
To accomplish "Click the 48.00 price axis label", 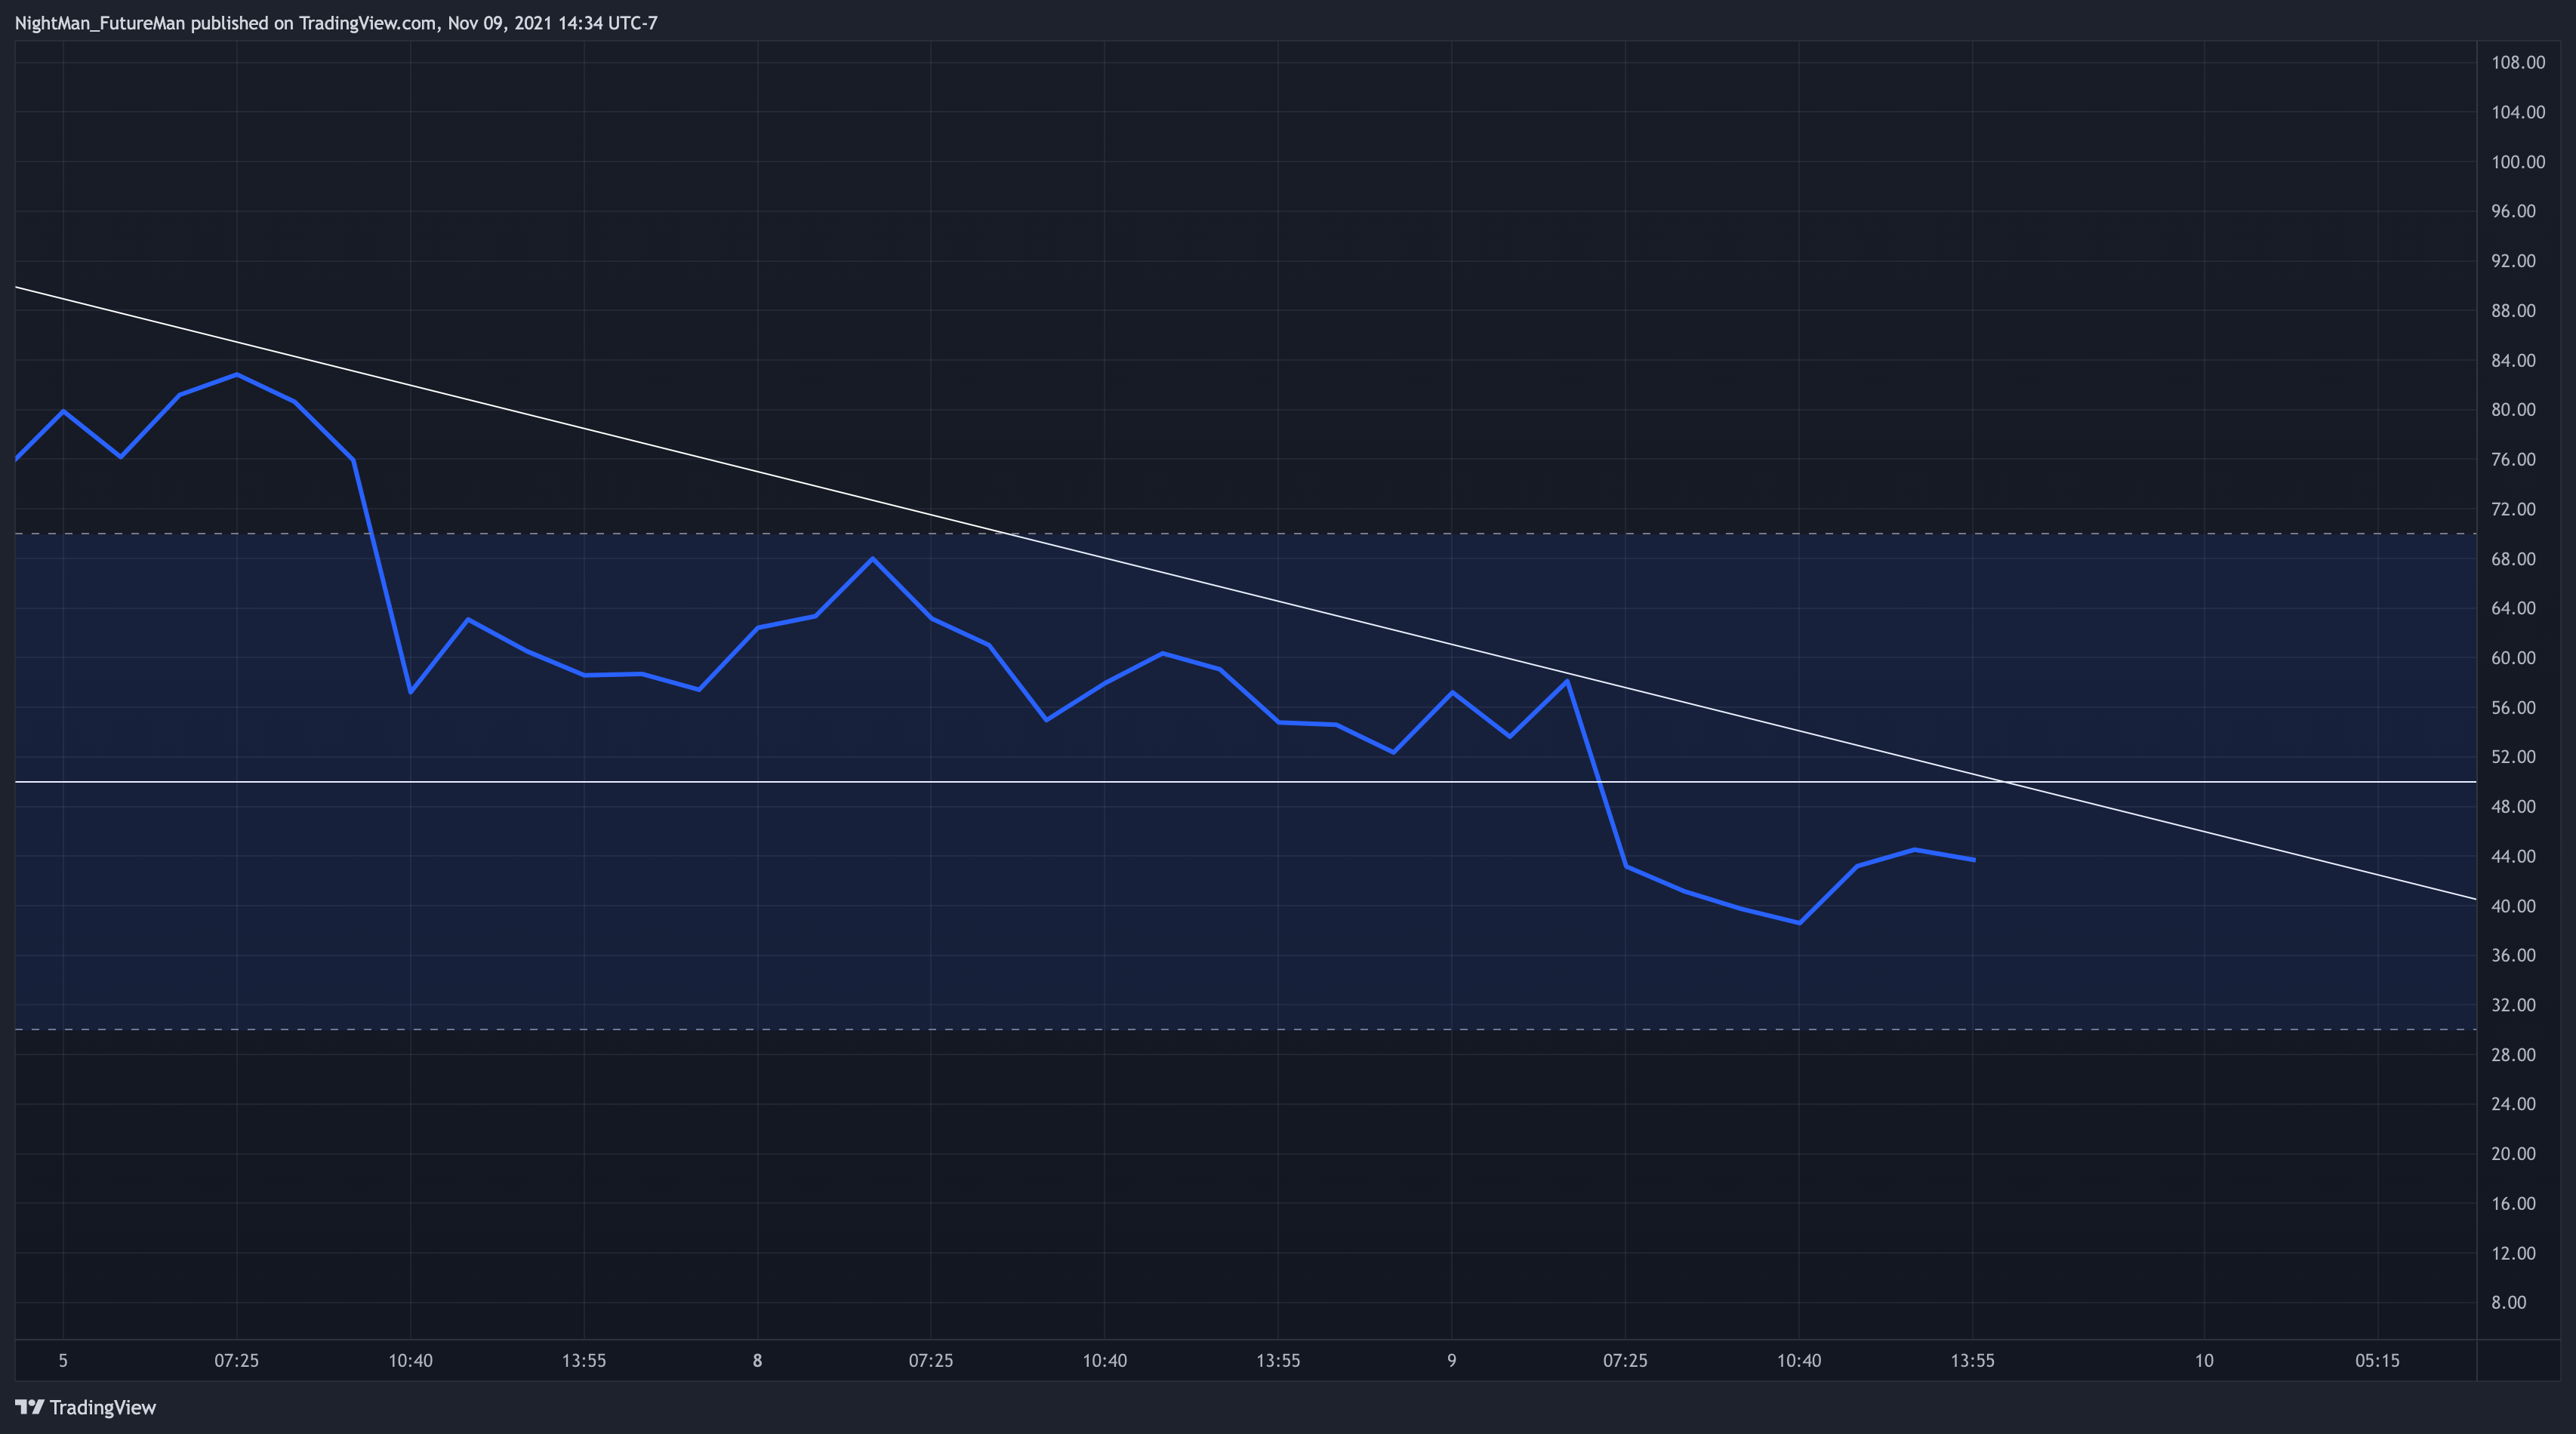I will tap(2514, 807).
